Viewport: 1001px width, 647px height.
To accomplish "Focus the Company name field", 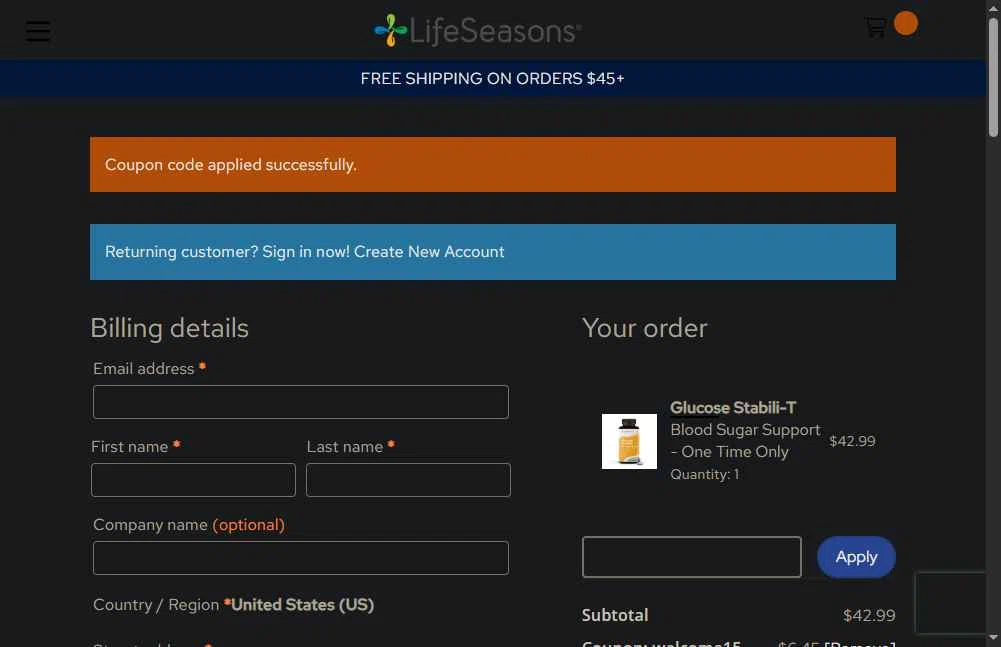I will pyautogui.click(x=301, y=558).
